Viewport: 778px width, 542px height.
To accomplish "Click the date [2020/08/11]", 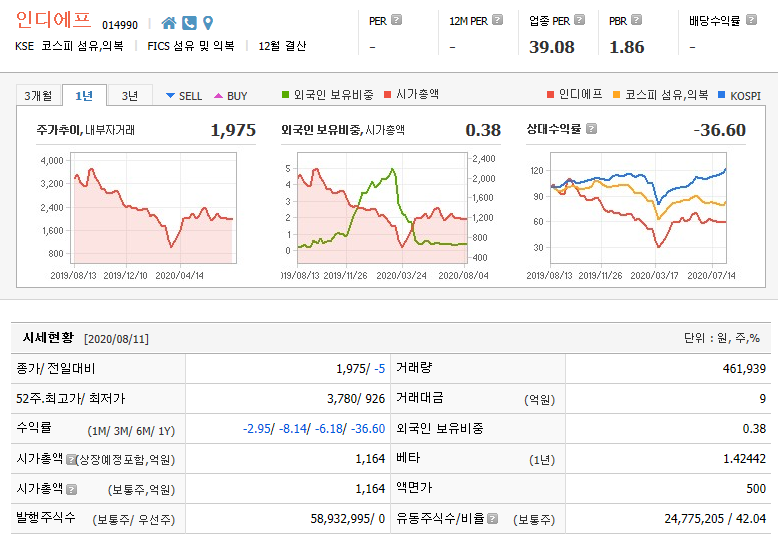I will click(117, 339).
